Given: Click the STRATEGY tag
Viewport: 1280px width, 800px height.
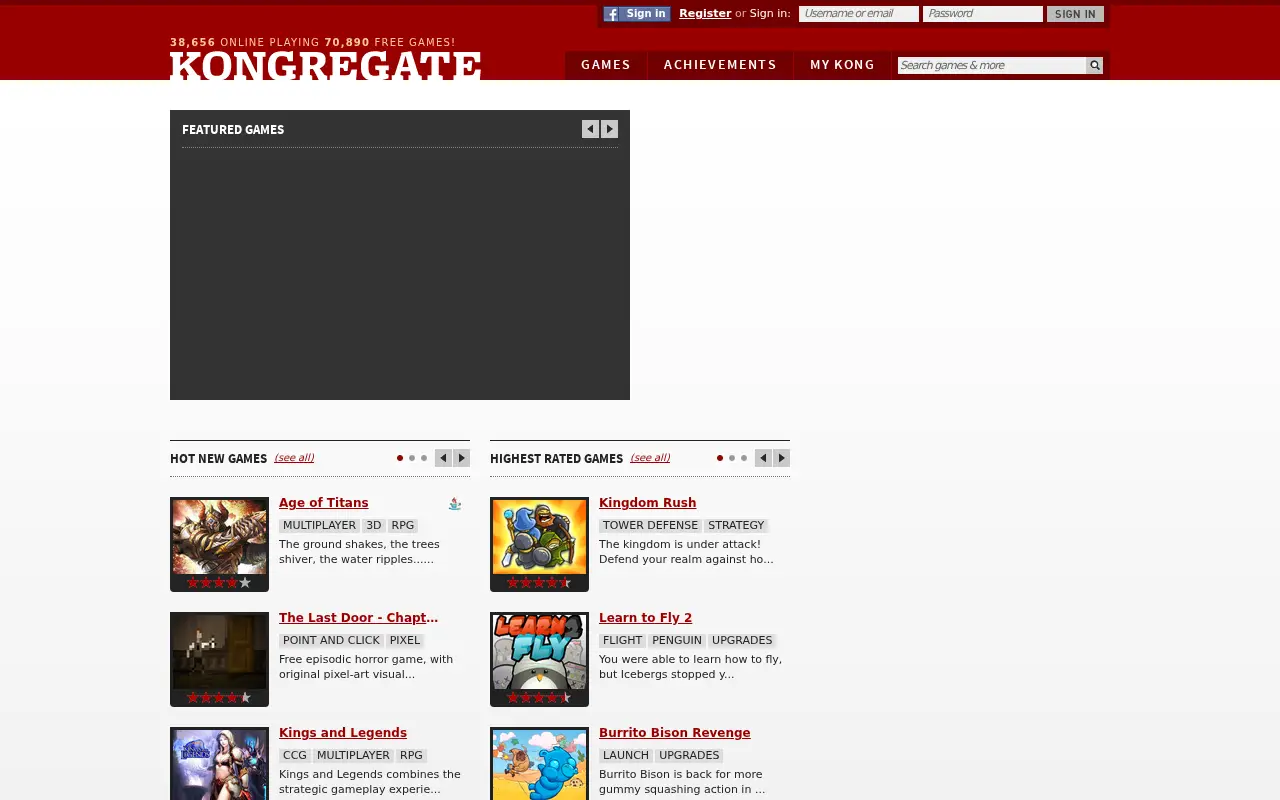Looking at the screenshot, I should coord(736,526).
